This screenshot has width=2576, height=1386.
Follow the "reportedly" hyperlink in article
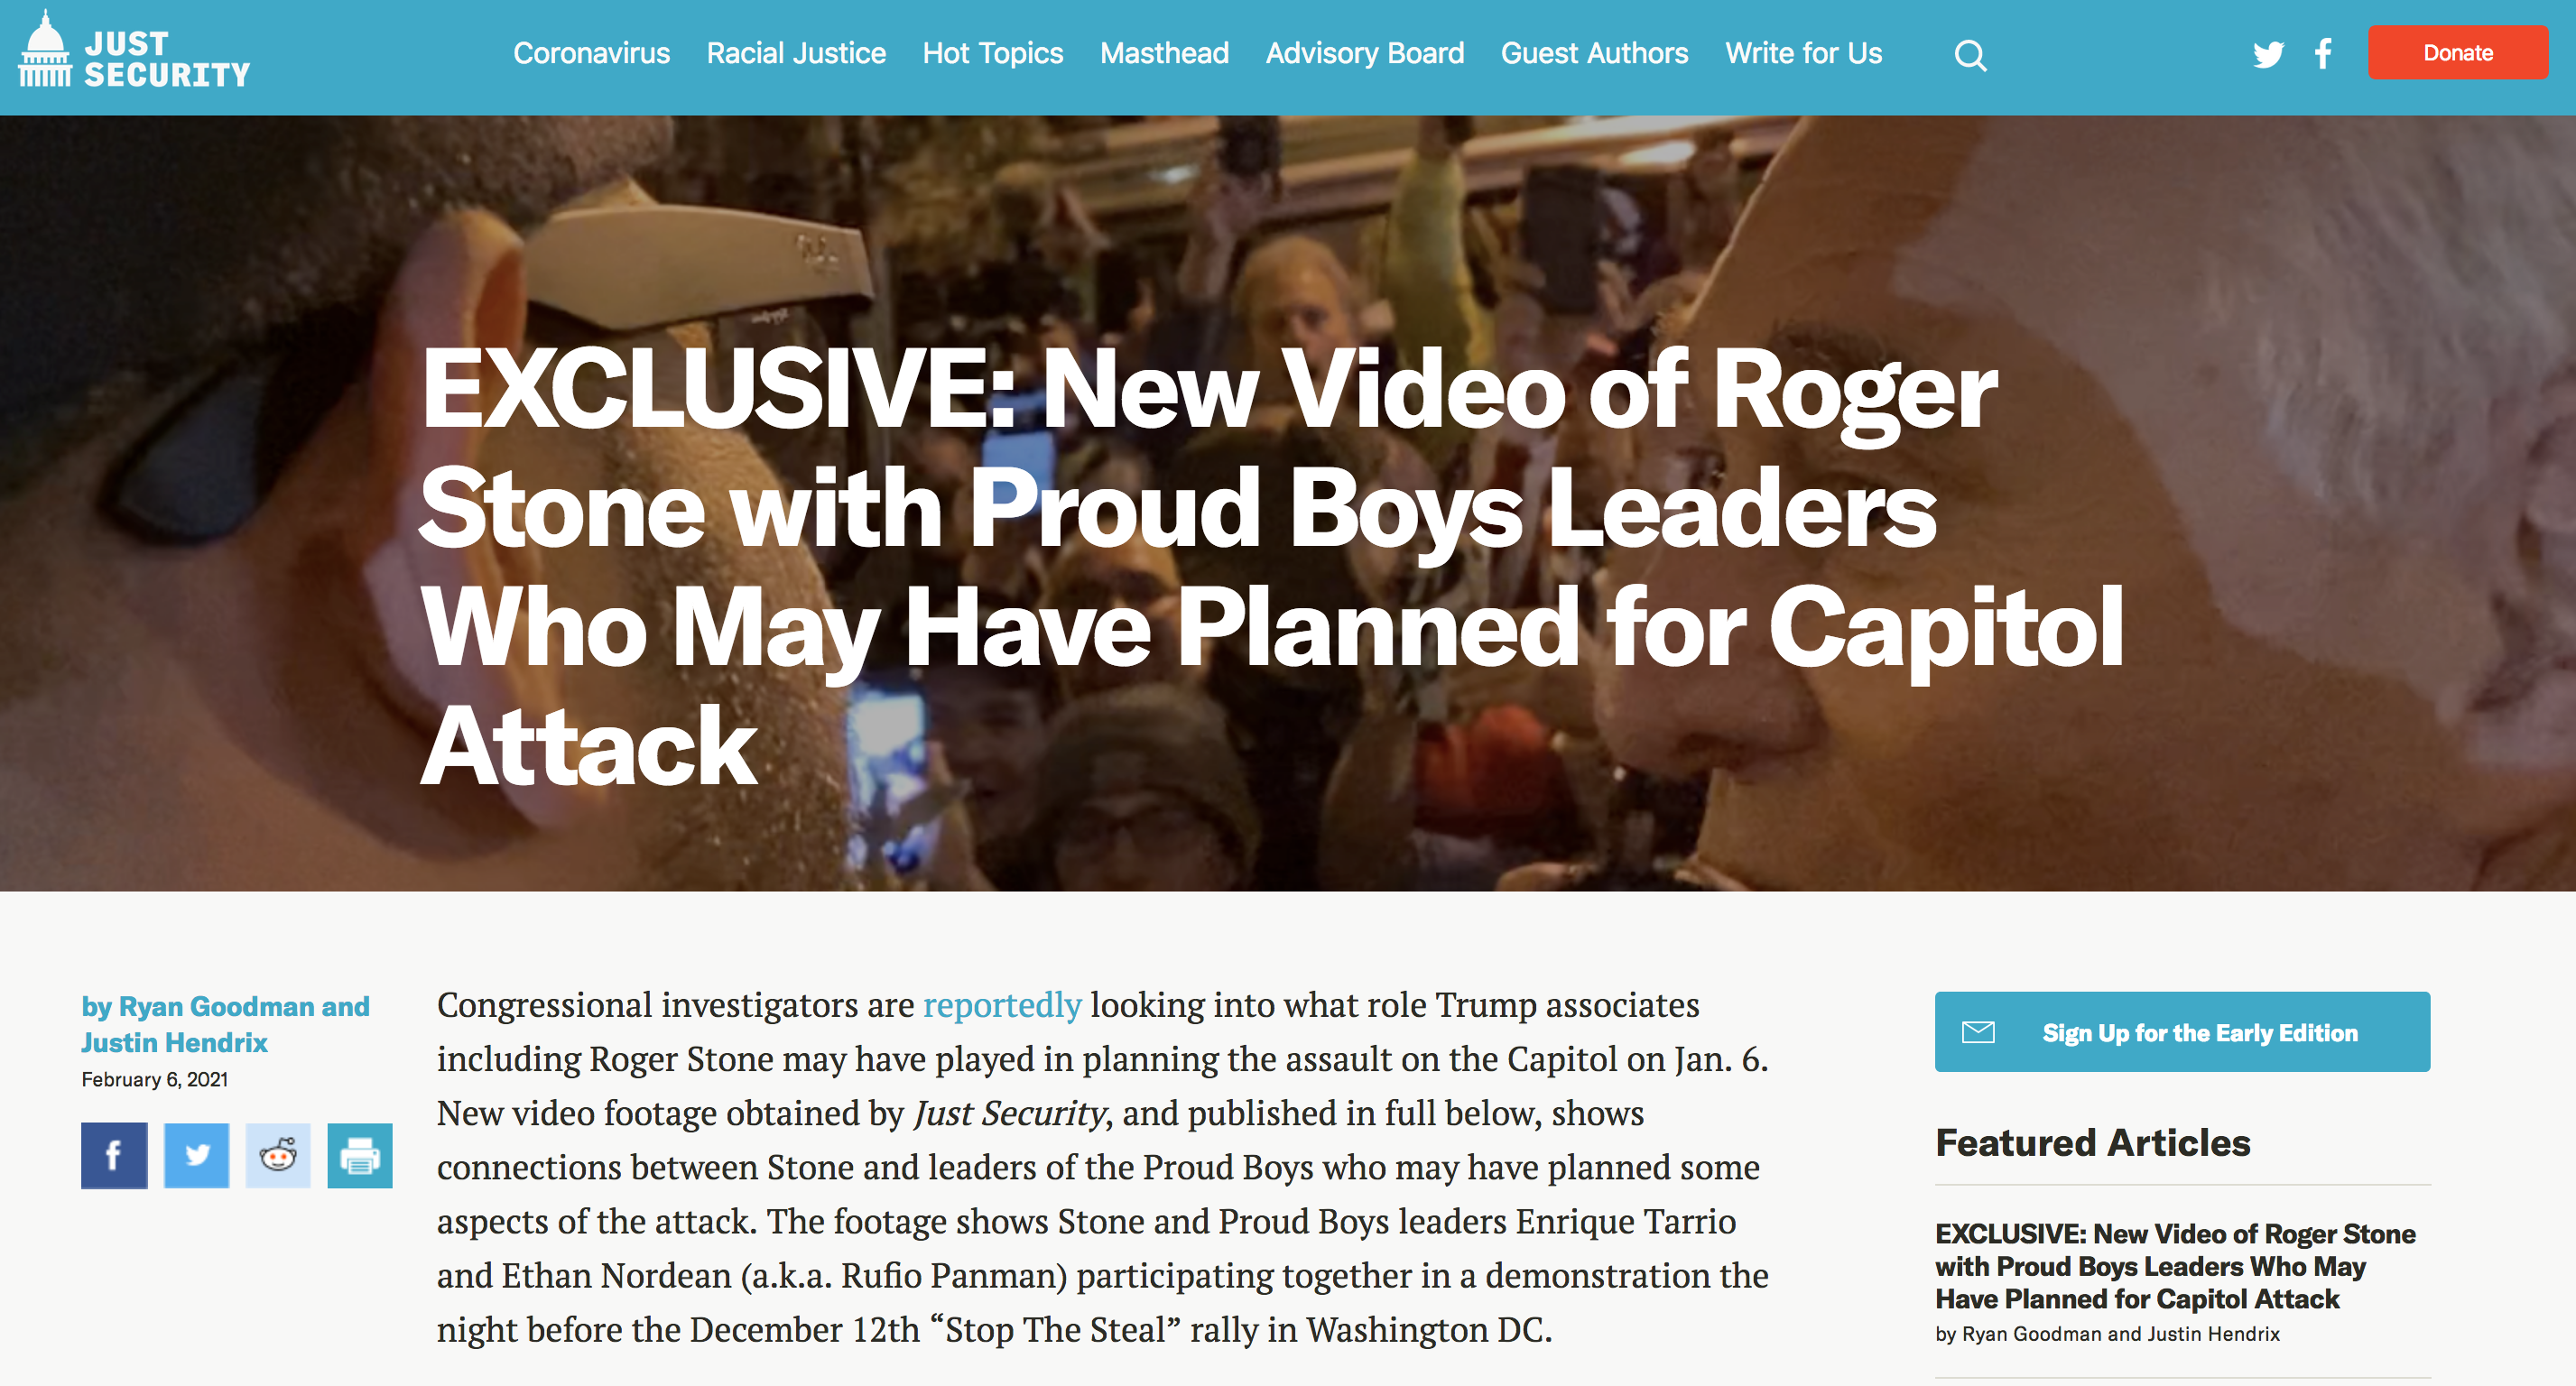tap(1001, 1005)
